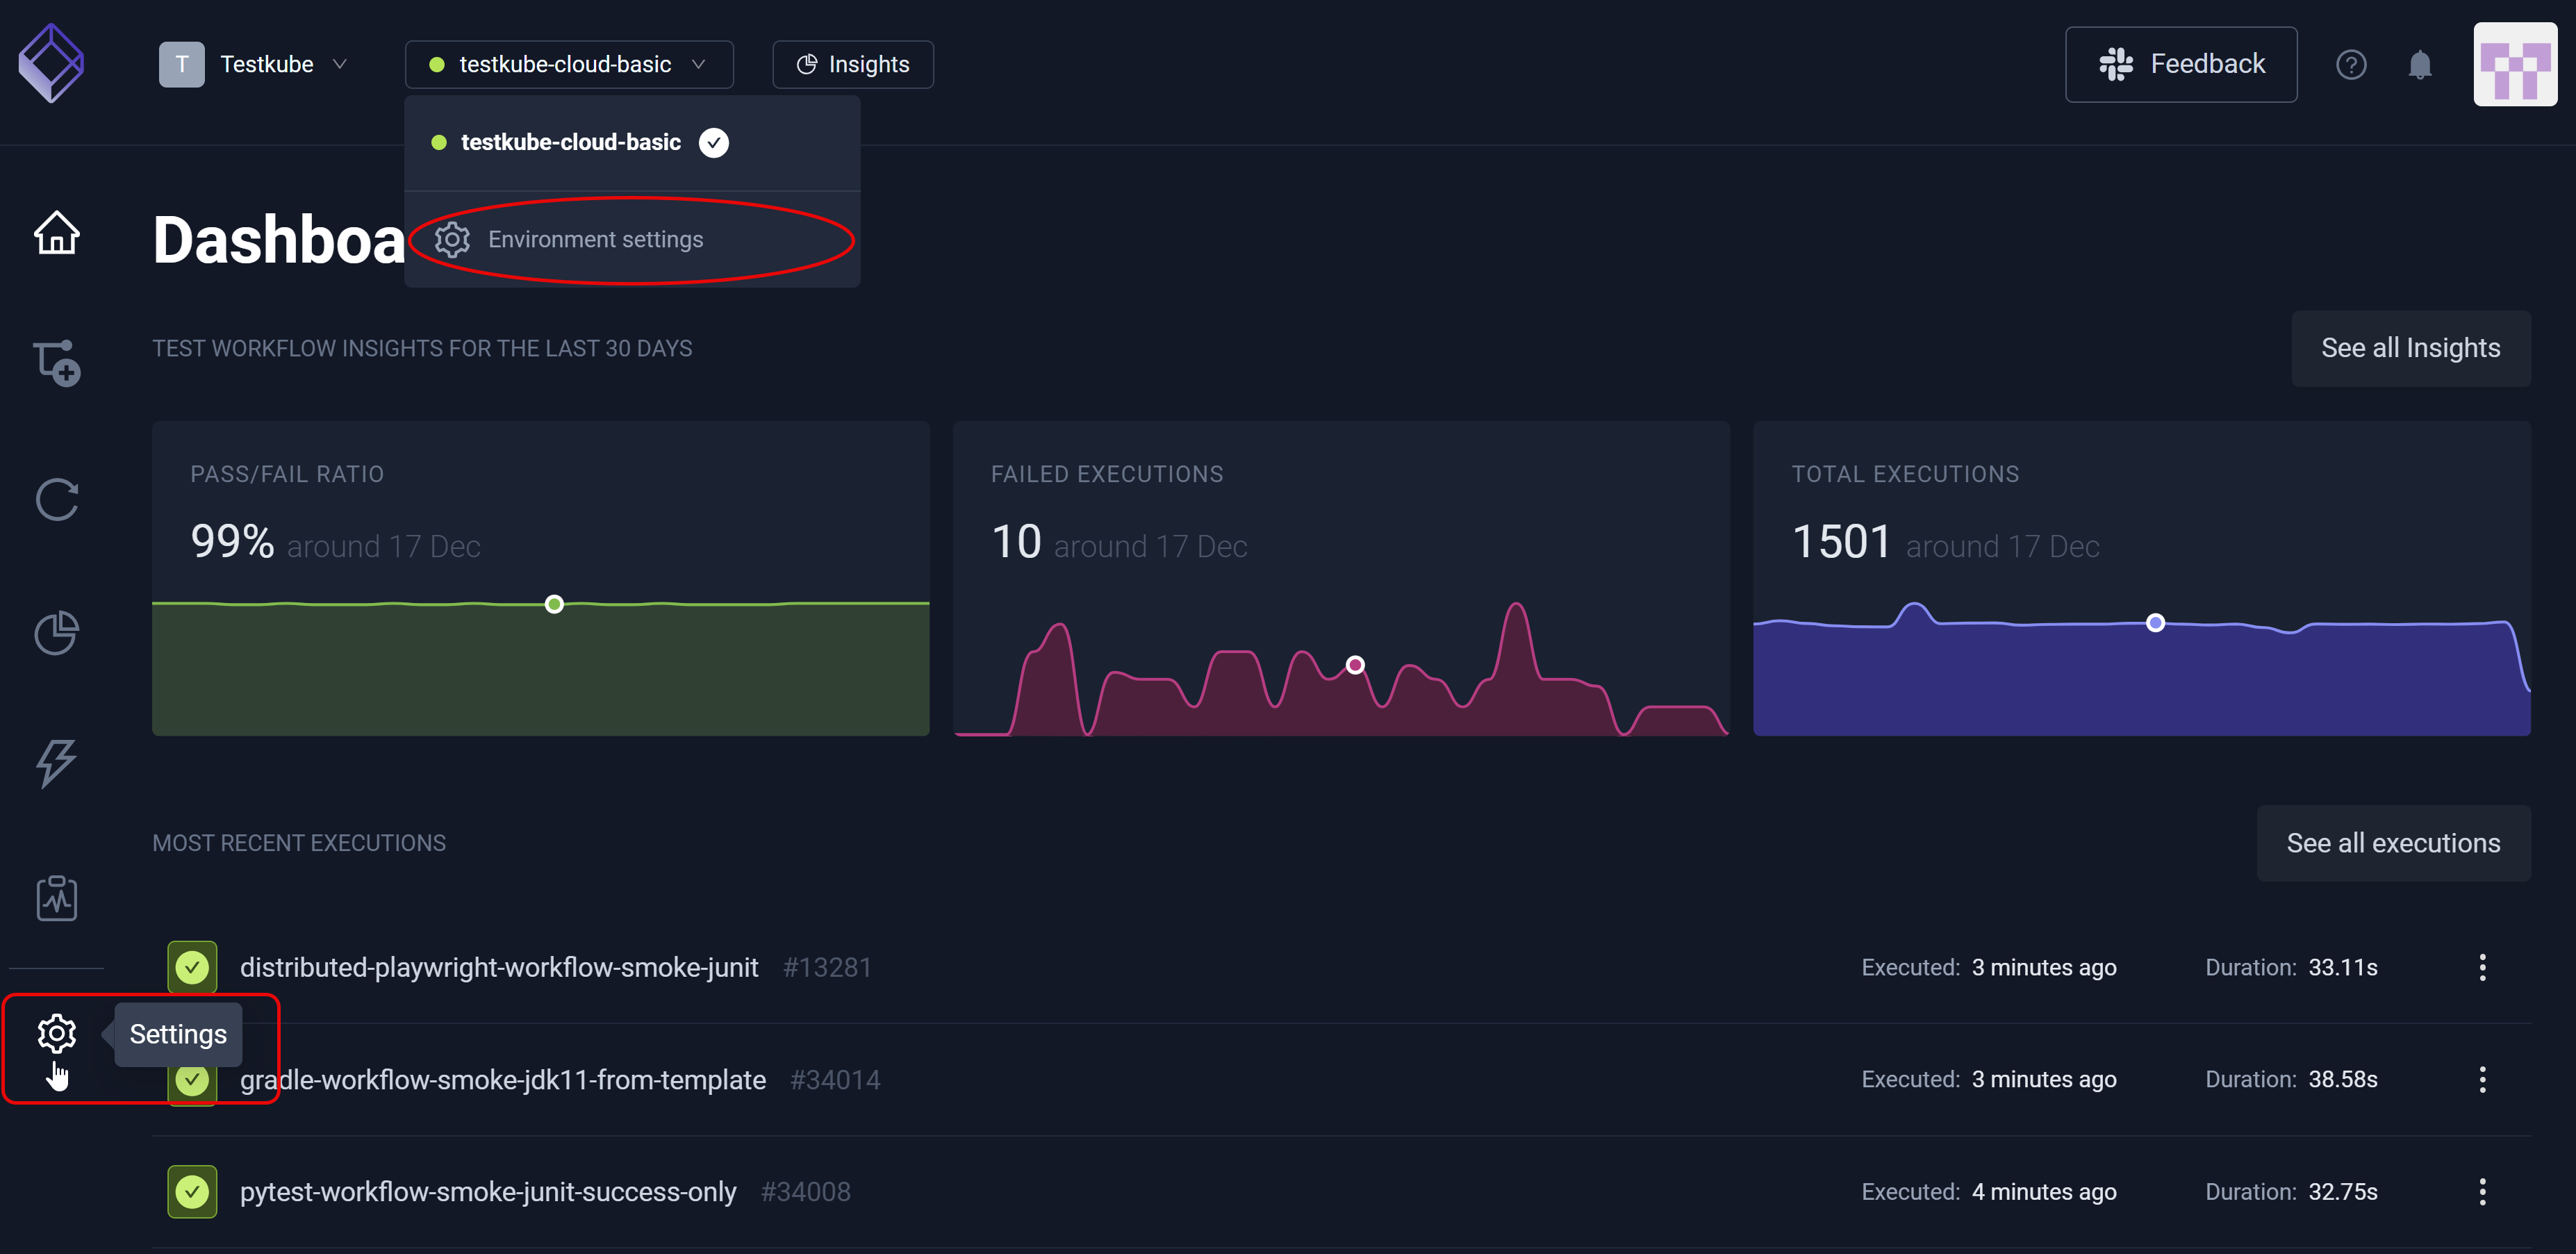Open the pie chart insights sidebar icon
The width and height of the screenshot is (2576, 1254).
click(57, 632)
